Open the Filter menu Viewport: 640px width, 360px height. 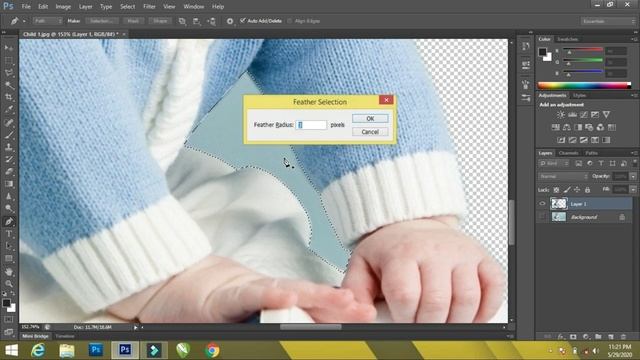[149, 7]
